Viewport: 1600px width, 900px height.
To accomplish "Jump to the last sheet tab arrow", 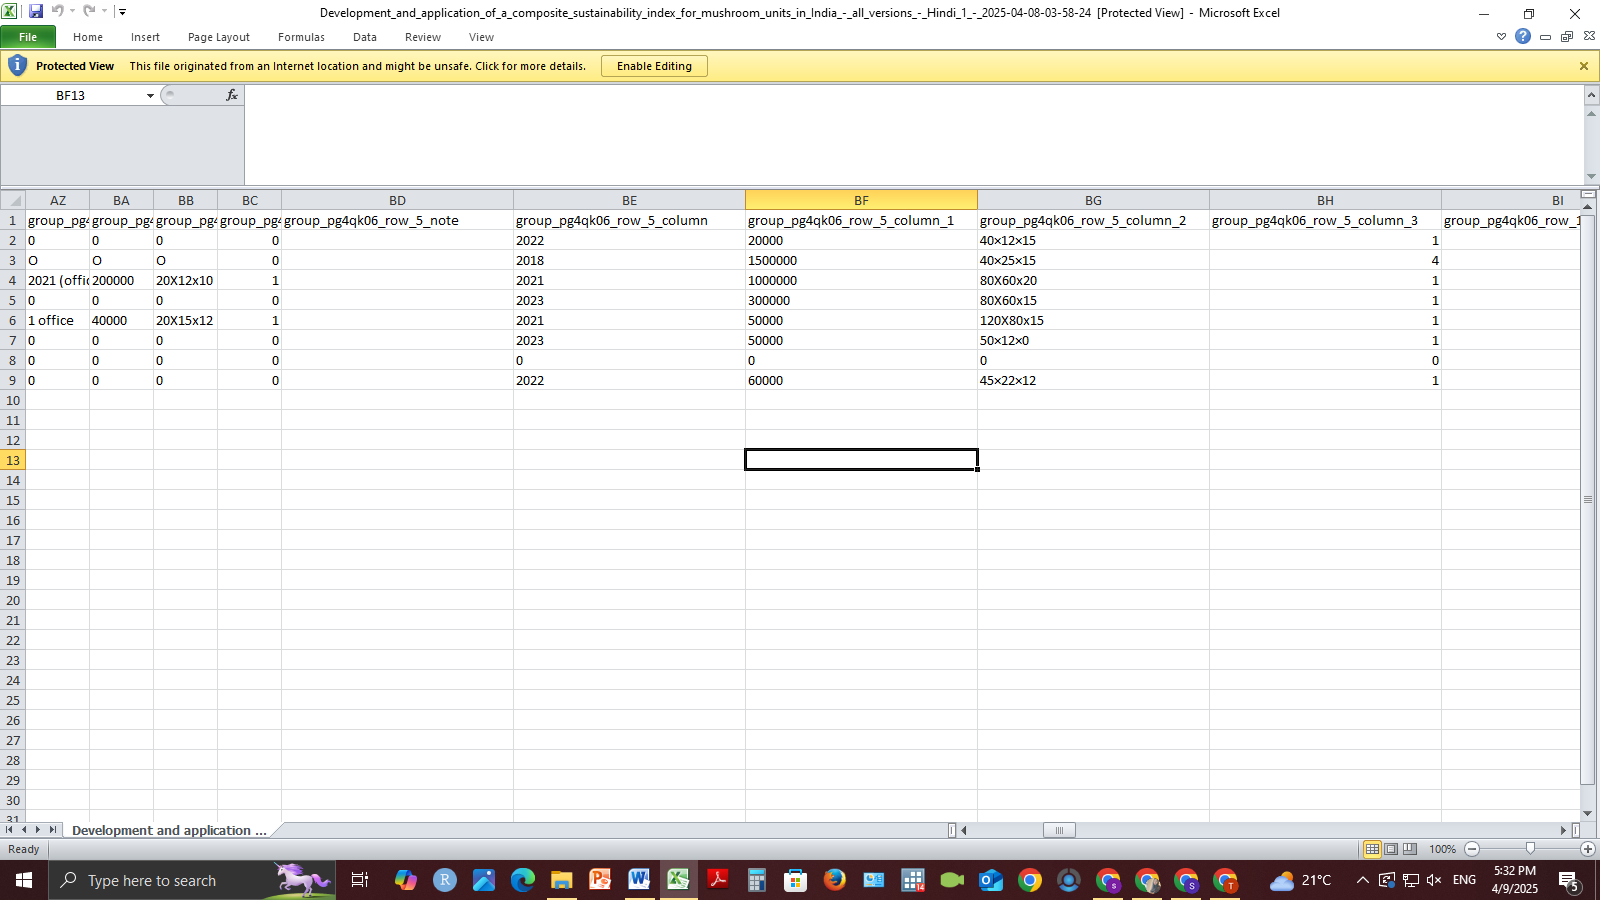I will tap(53, 830).
